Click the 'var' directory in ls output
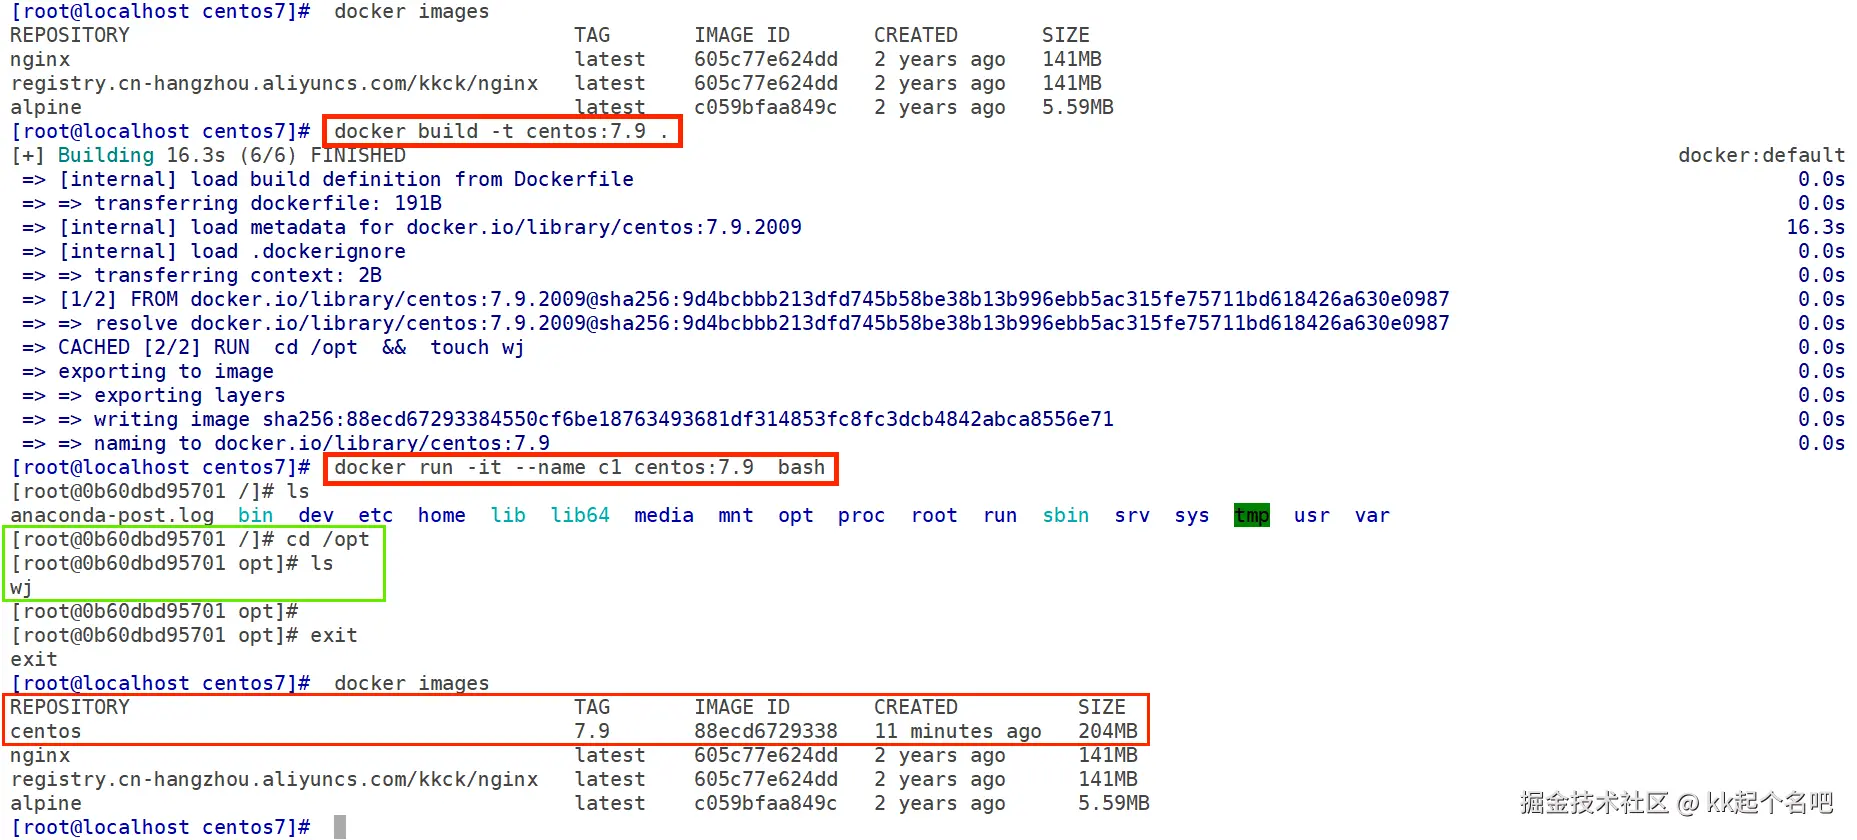Screen dimensions: 1857x840 1372,515
